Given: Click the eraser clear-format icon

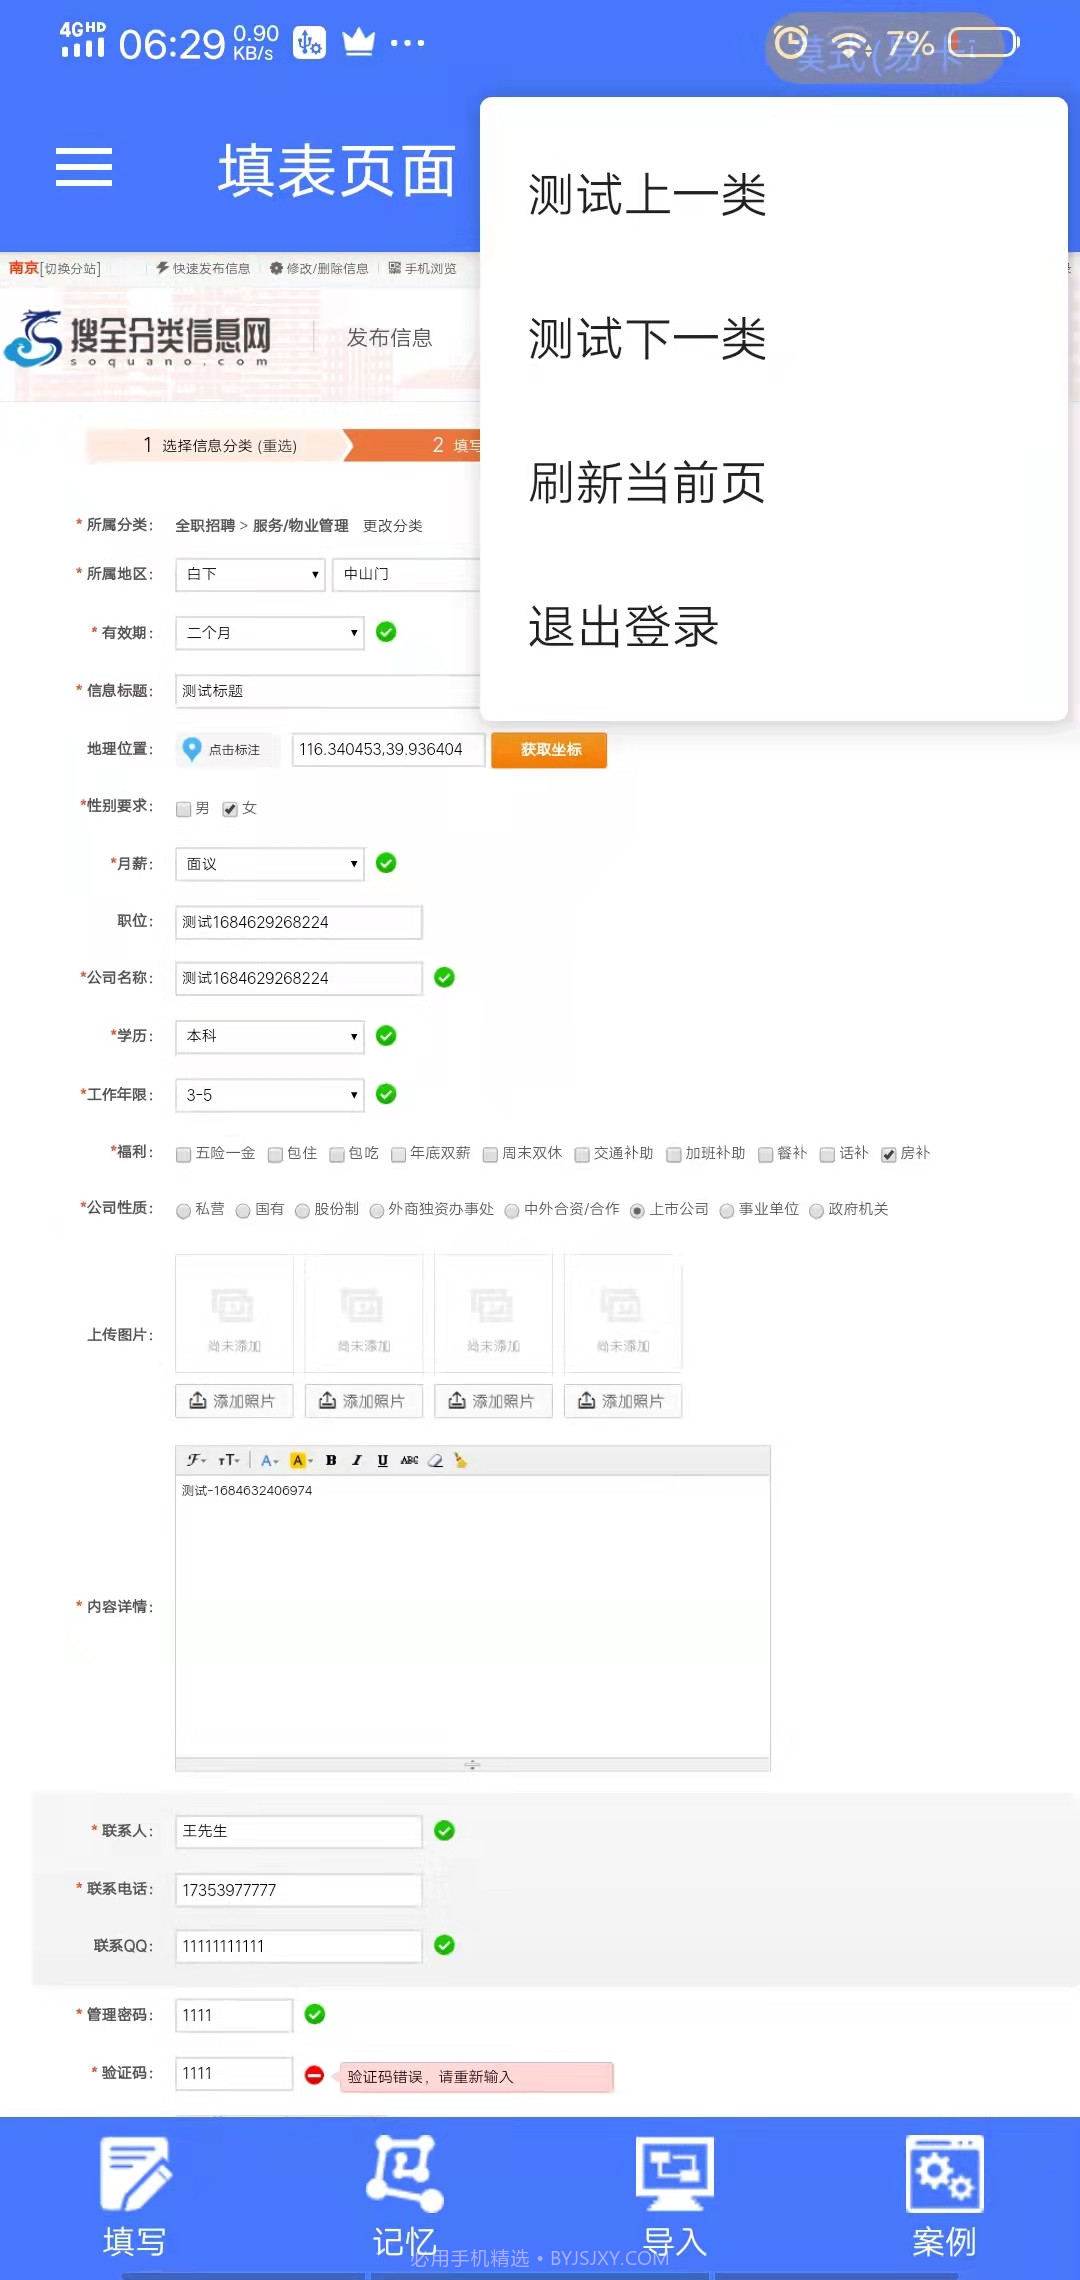Looking at the screenshot, I should point(435,1460).
